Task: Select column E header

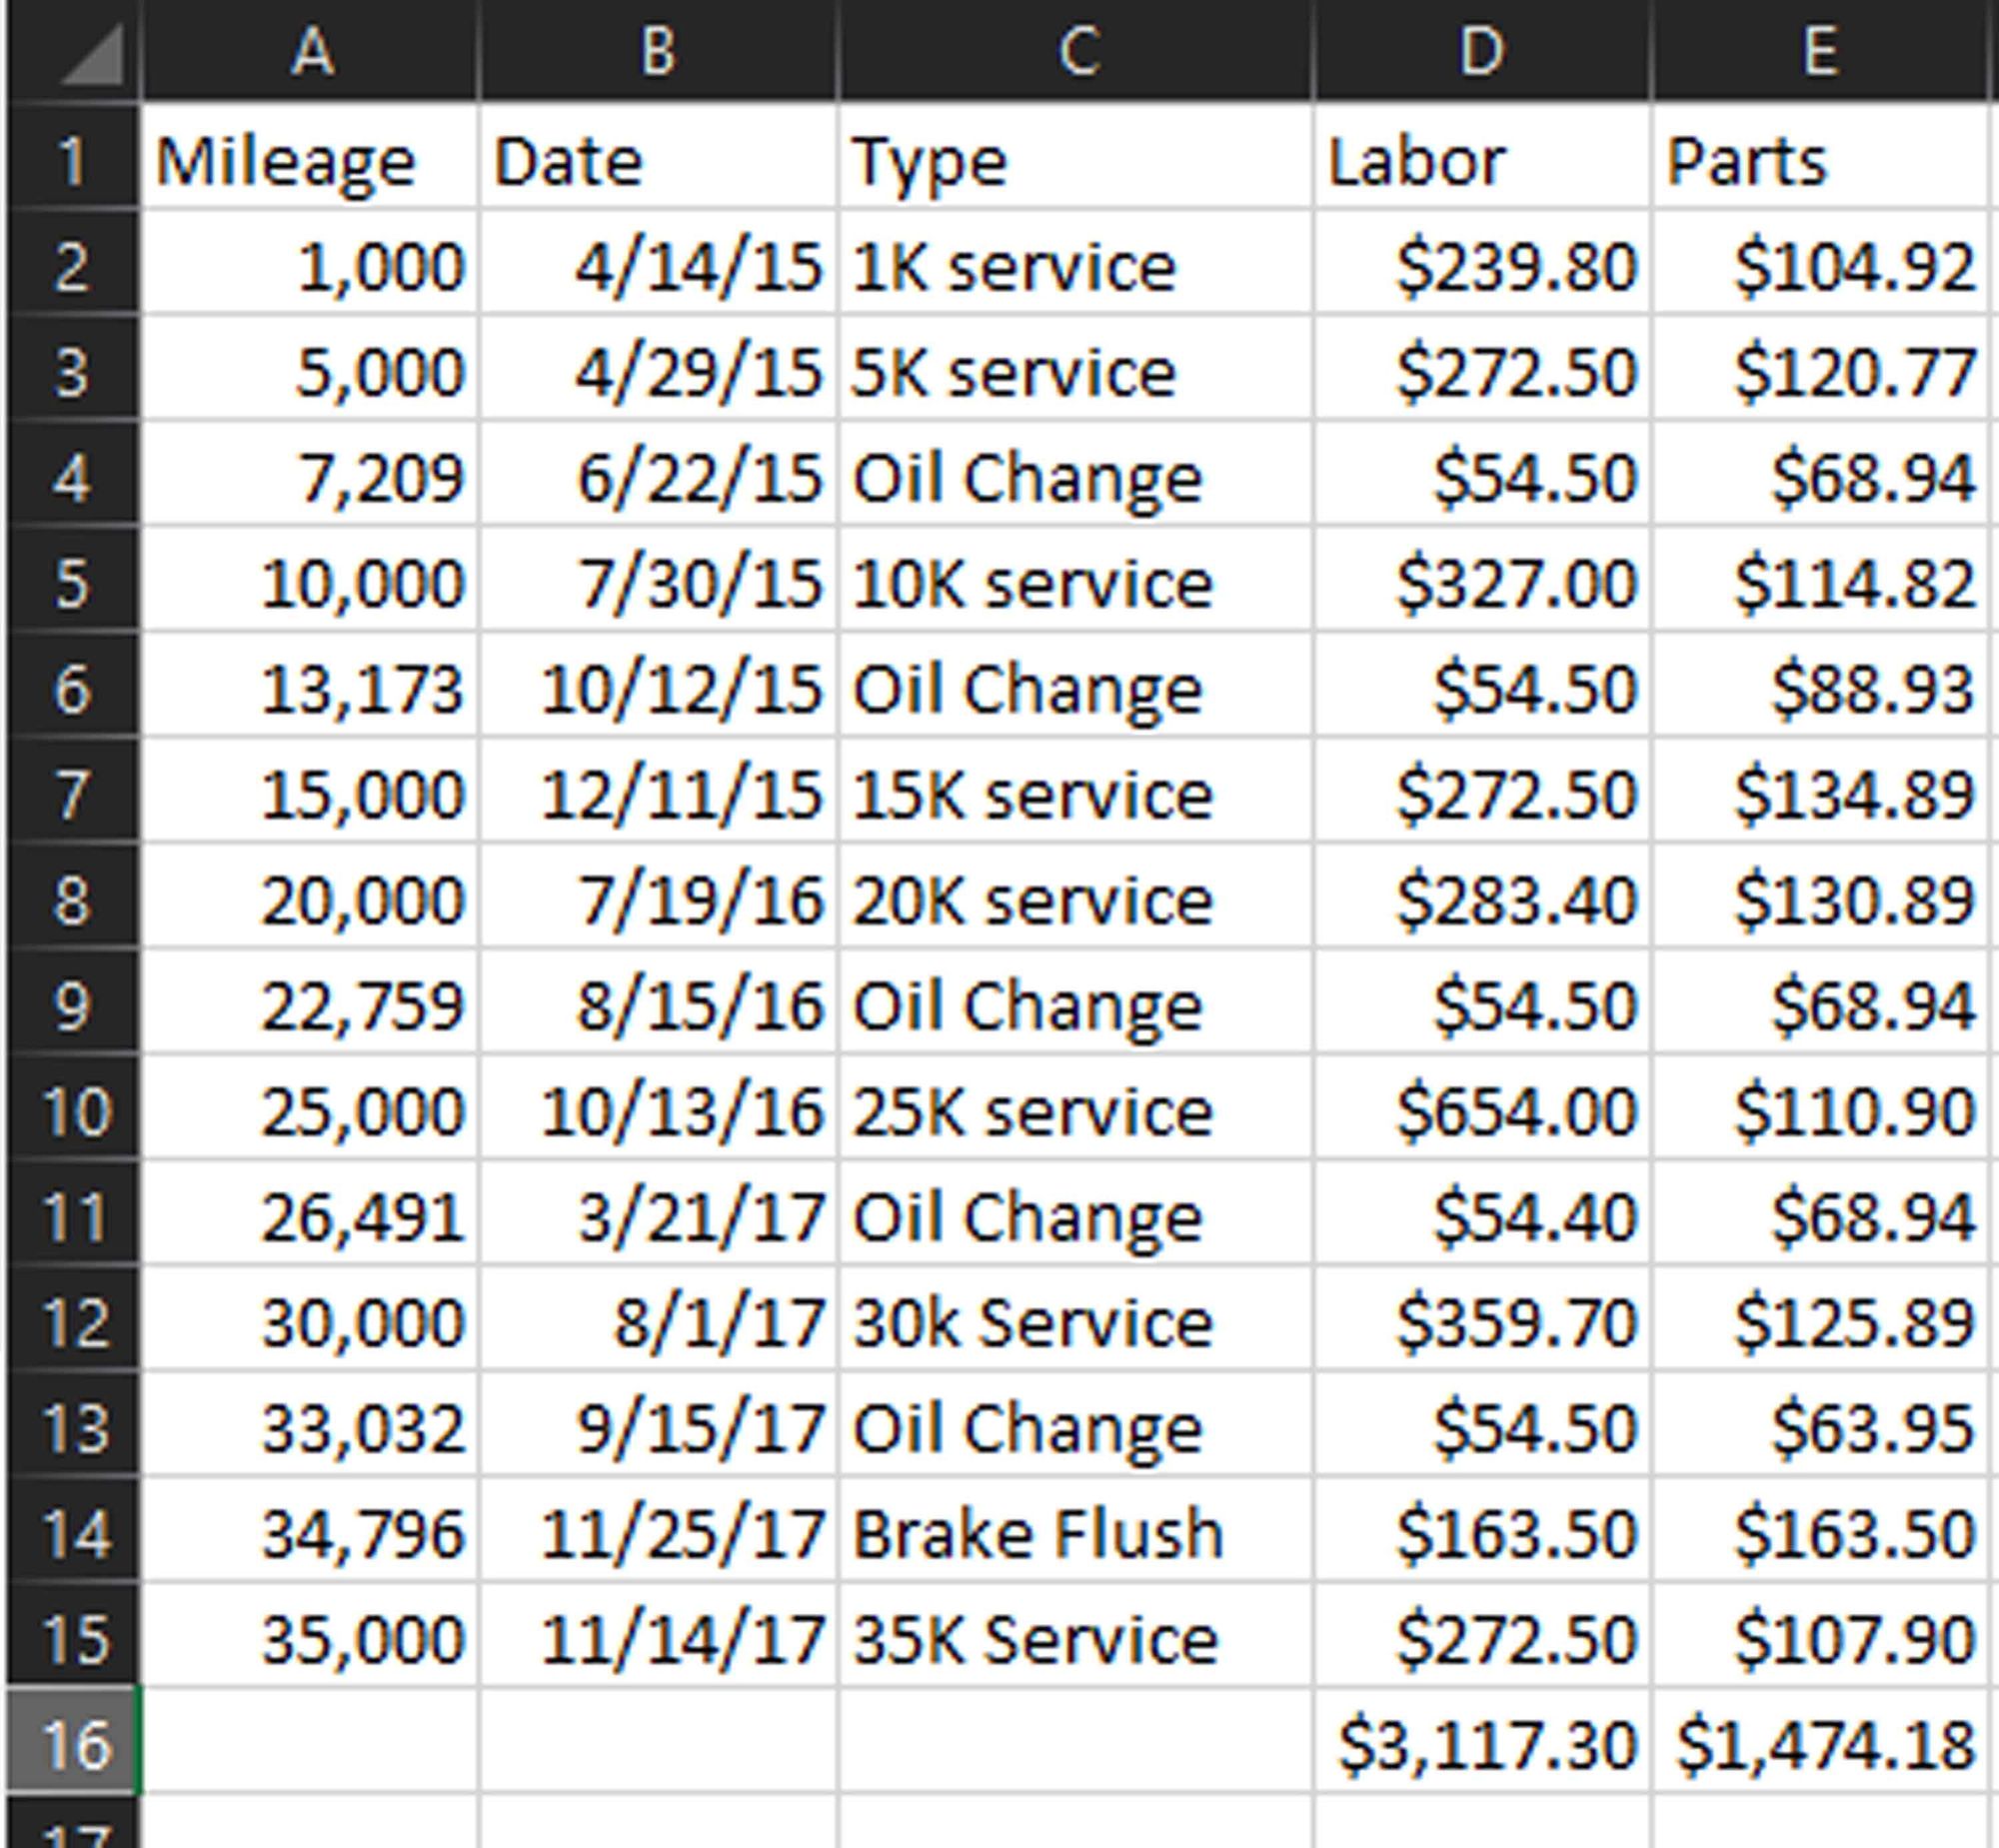Action: pyautogui.click(x=1819, y=50)
